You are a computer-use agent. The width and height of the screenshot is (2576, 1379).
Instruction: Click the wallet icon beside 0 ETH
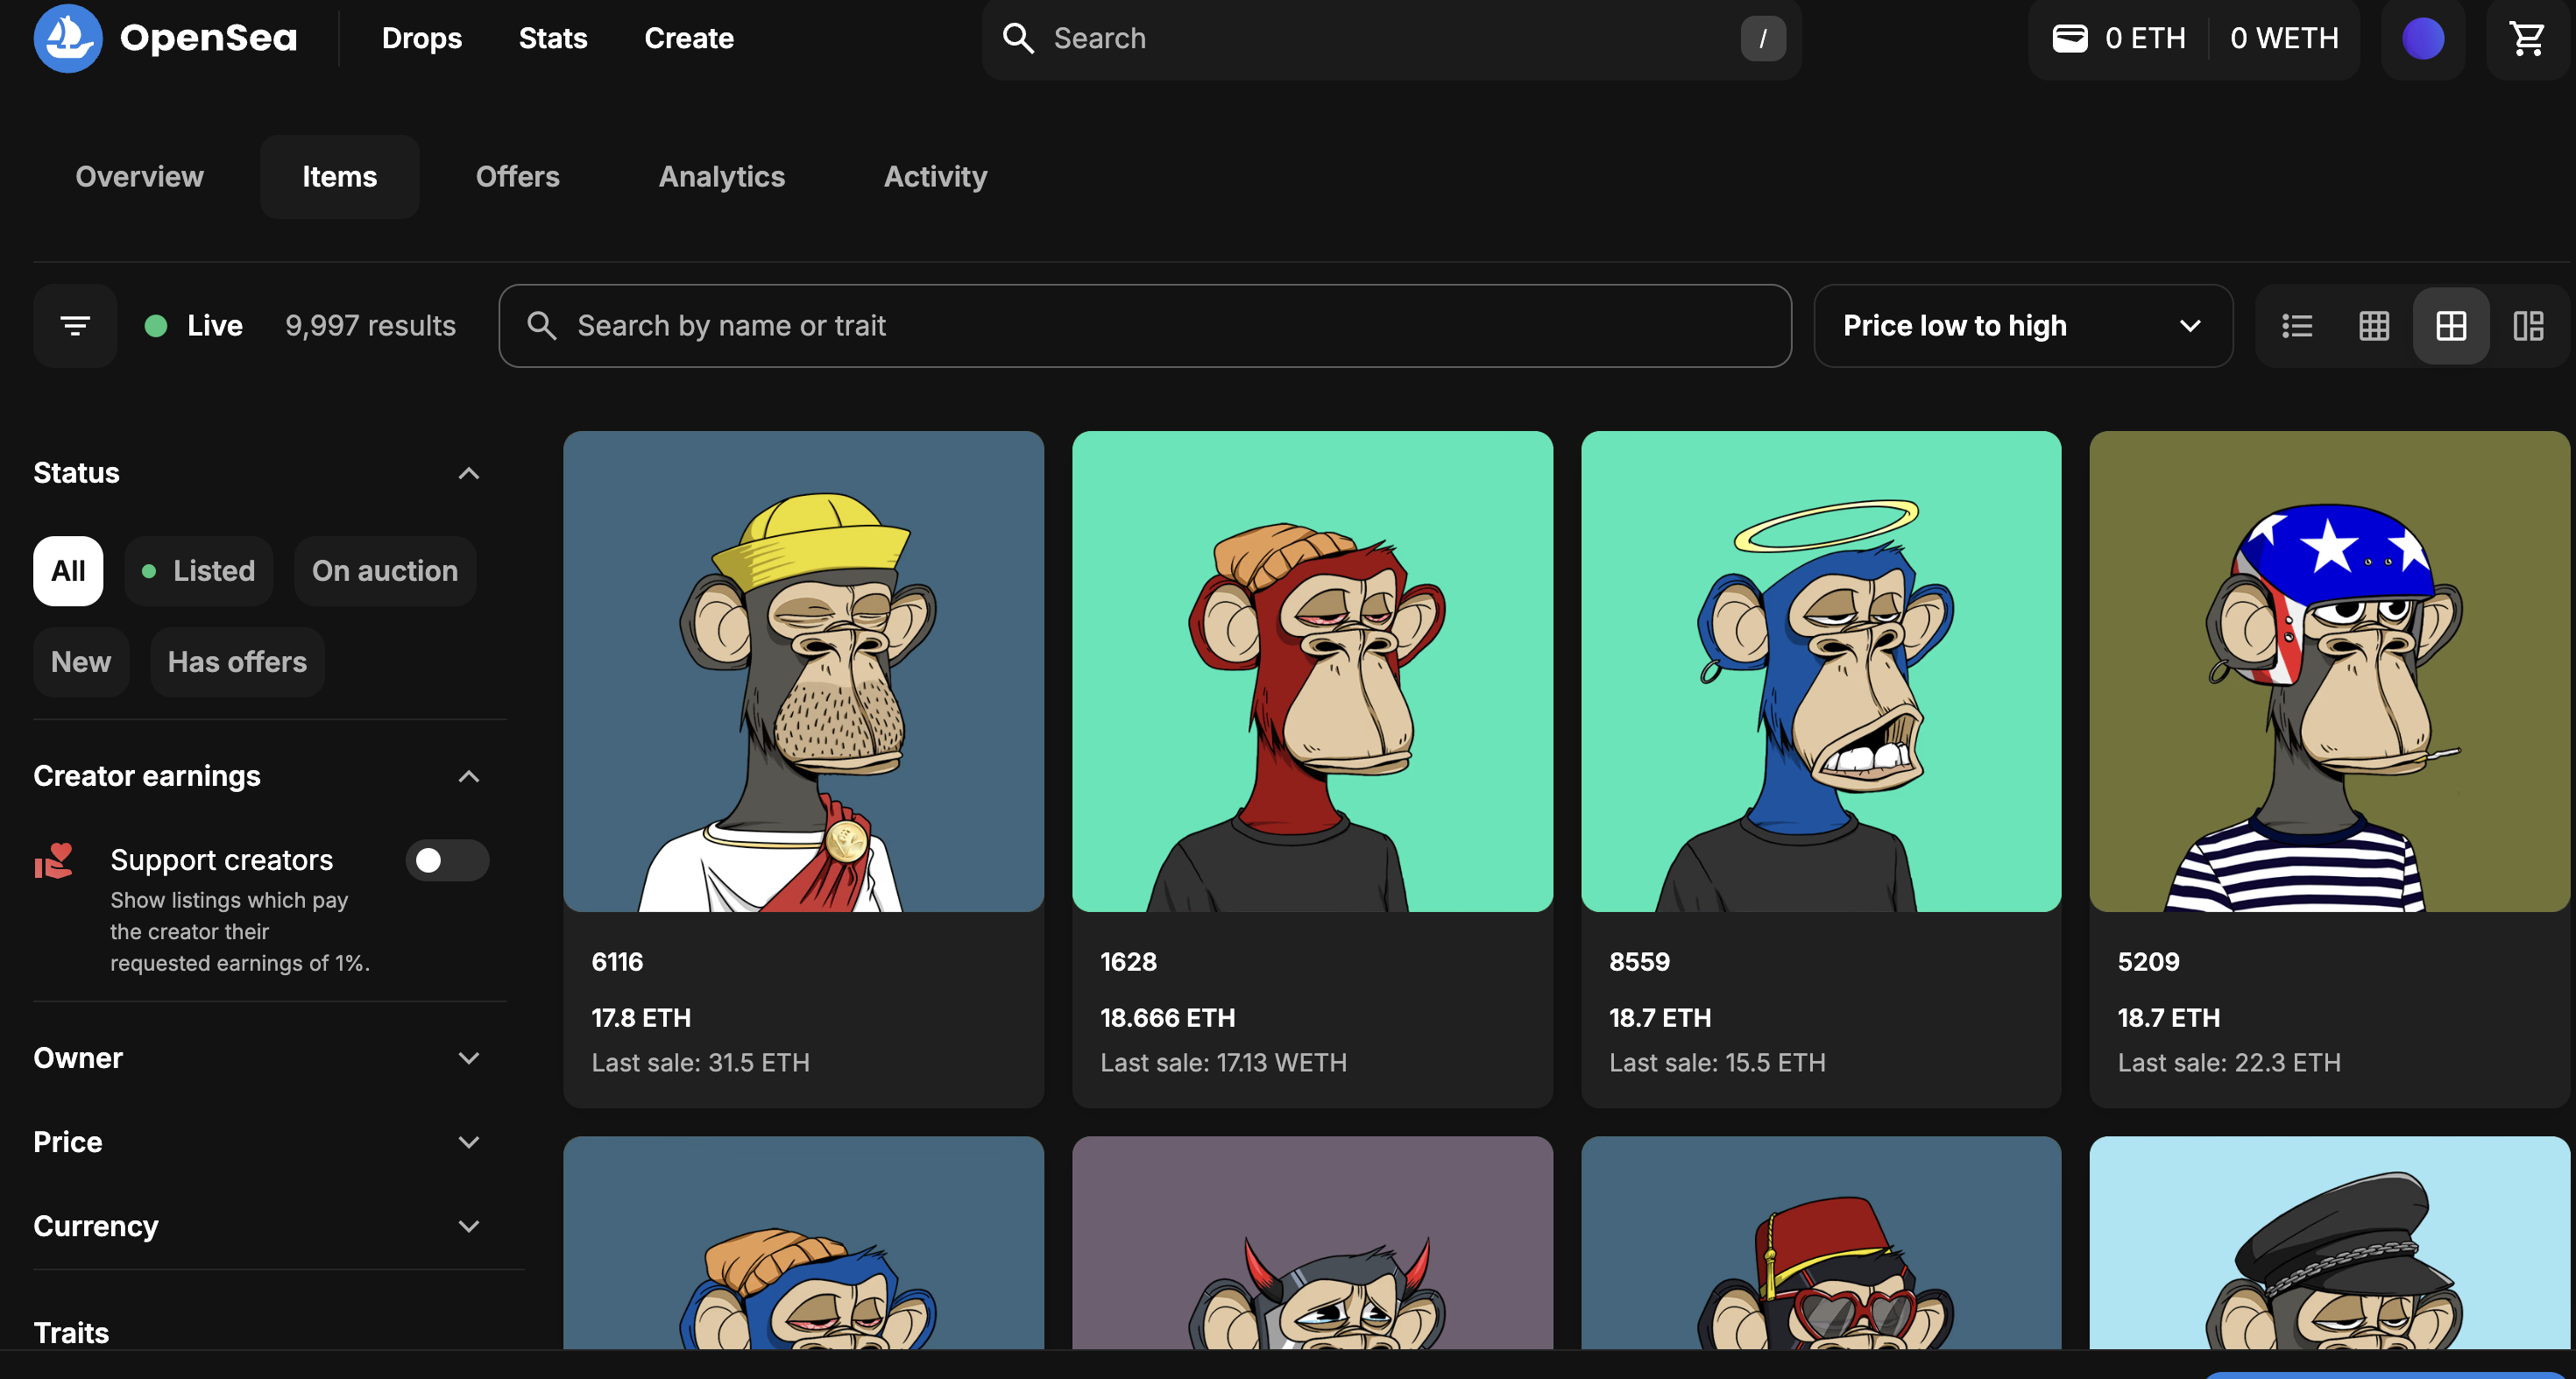pyautogui.click(x=2069, y=38)
